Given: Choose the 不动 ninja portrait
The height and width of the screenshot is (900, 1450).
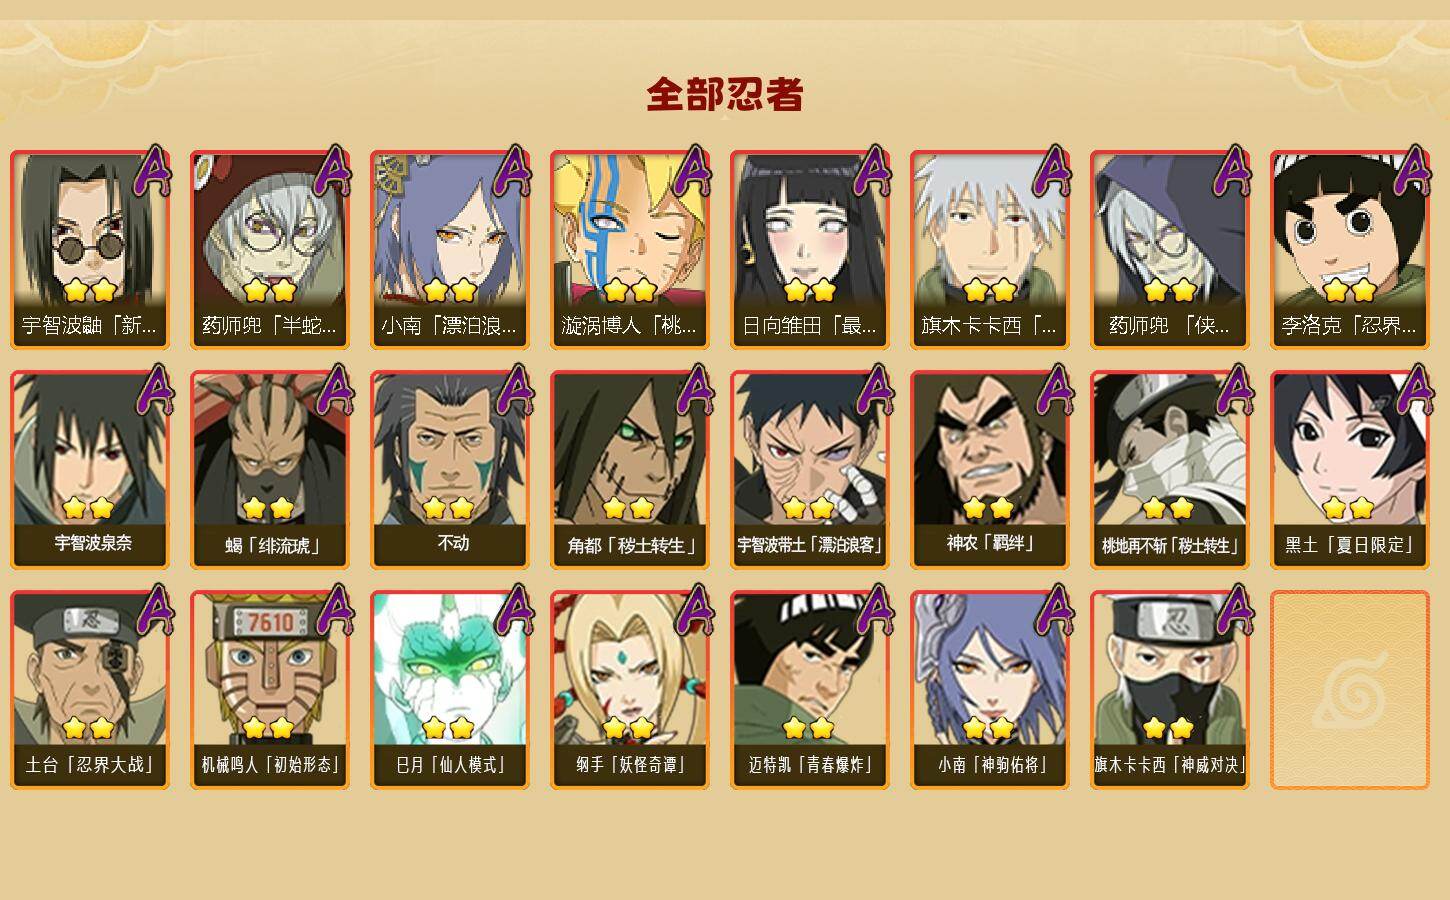Looking at the screenshot, I should pyautogui.click(x=450, y=469).
